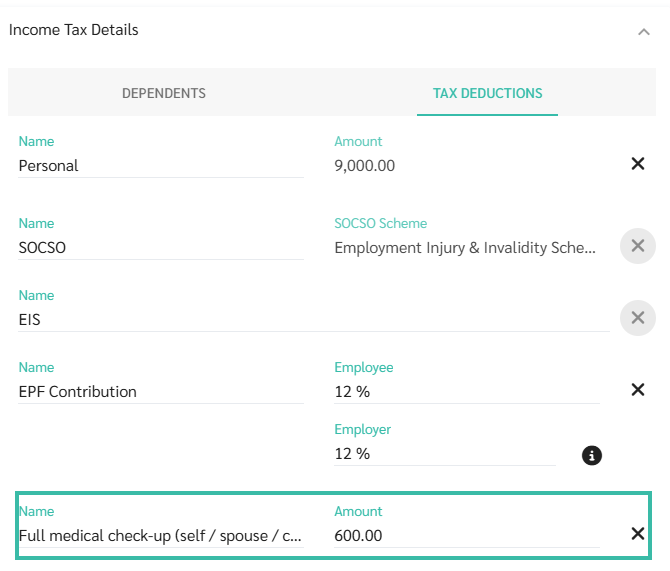
Task: Click the Income Tax Details heading
Action: click(x=74, y=30)
